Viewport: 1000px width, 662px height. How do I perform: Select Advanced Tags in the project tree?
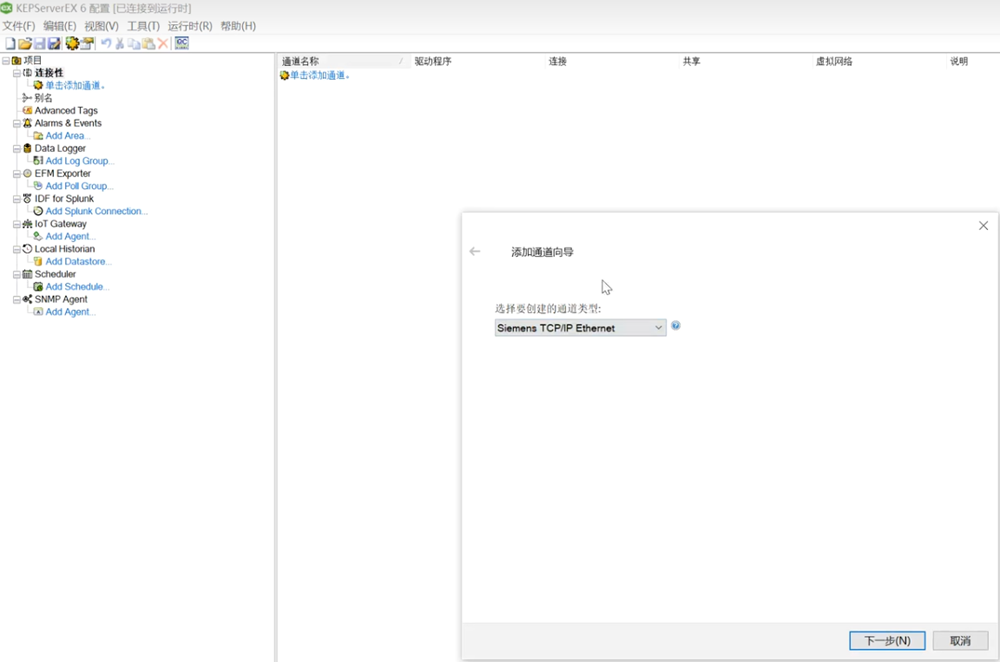(x=66, y=111)
